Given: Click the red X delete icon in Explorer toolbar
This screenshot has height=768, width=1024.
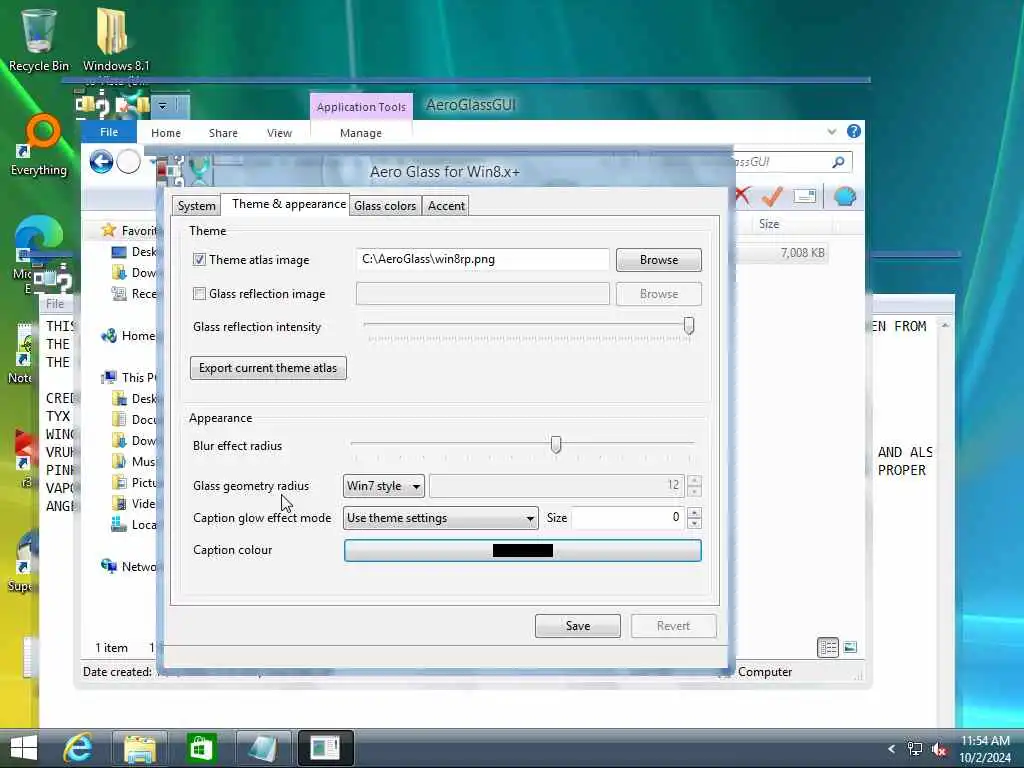Looking at the screenshot, I should click(x=743, y=195).
